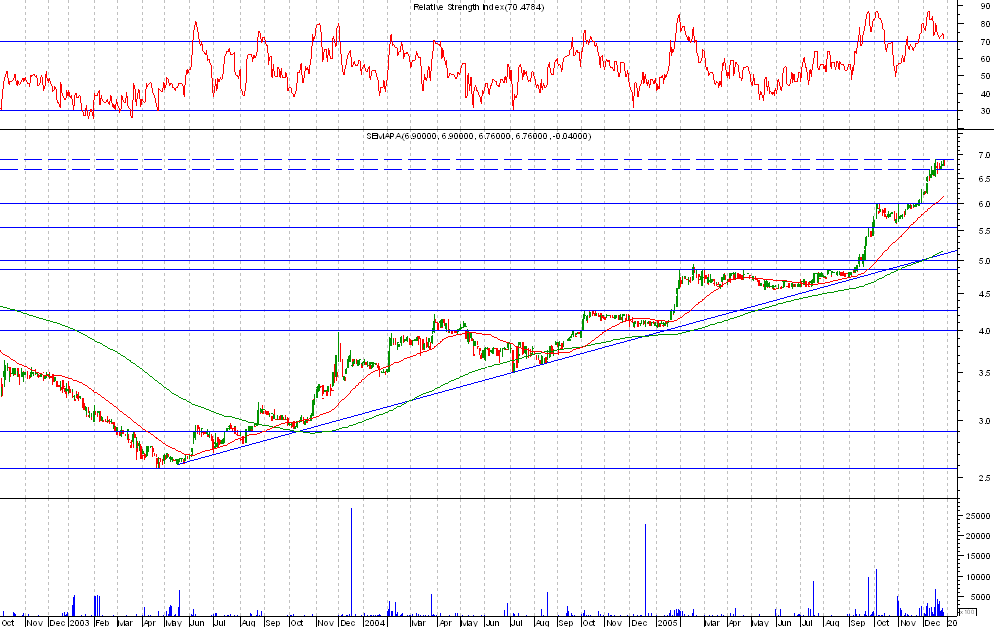Image resolution: width=994 pixels, height=627 pixels.
Task: Click the SEMAPA price chart title
Action: coord(479,135)
